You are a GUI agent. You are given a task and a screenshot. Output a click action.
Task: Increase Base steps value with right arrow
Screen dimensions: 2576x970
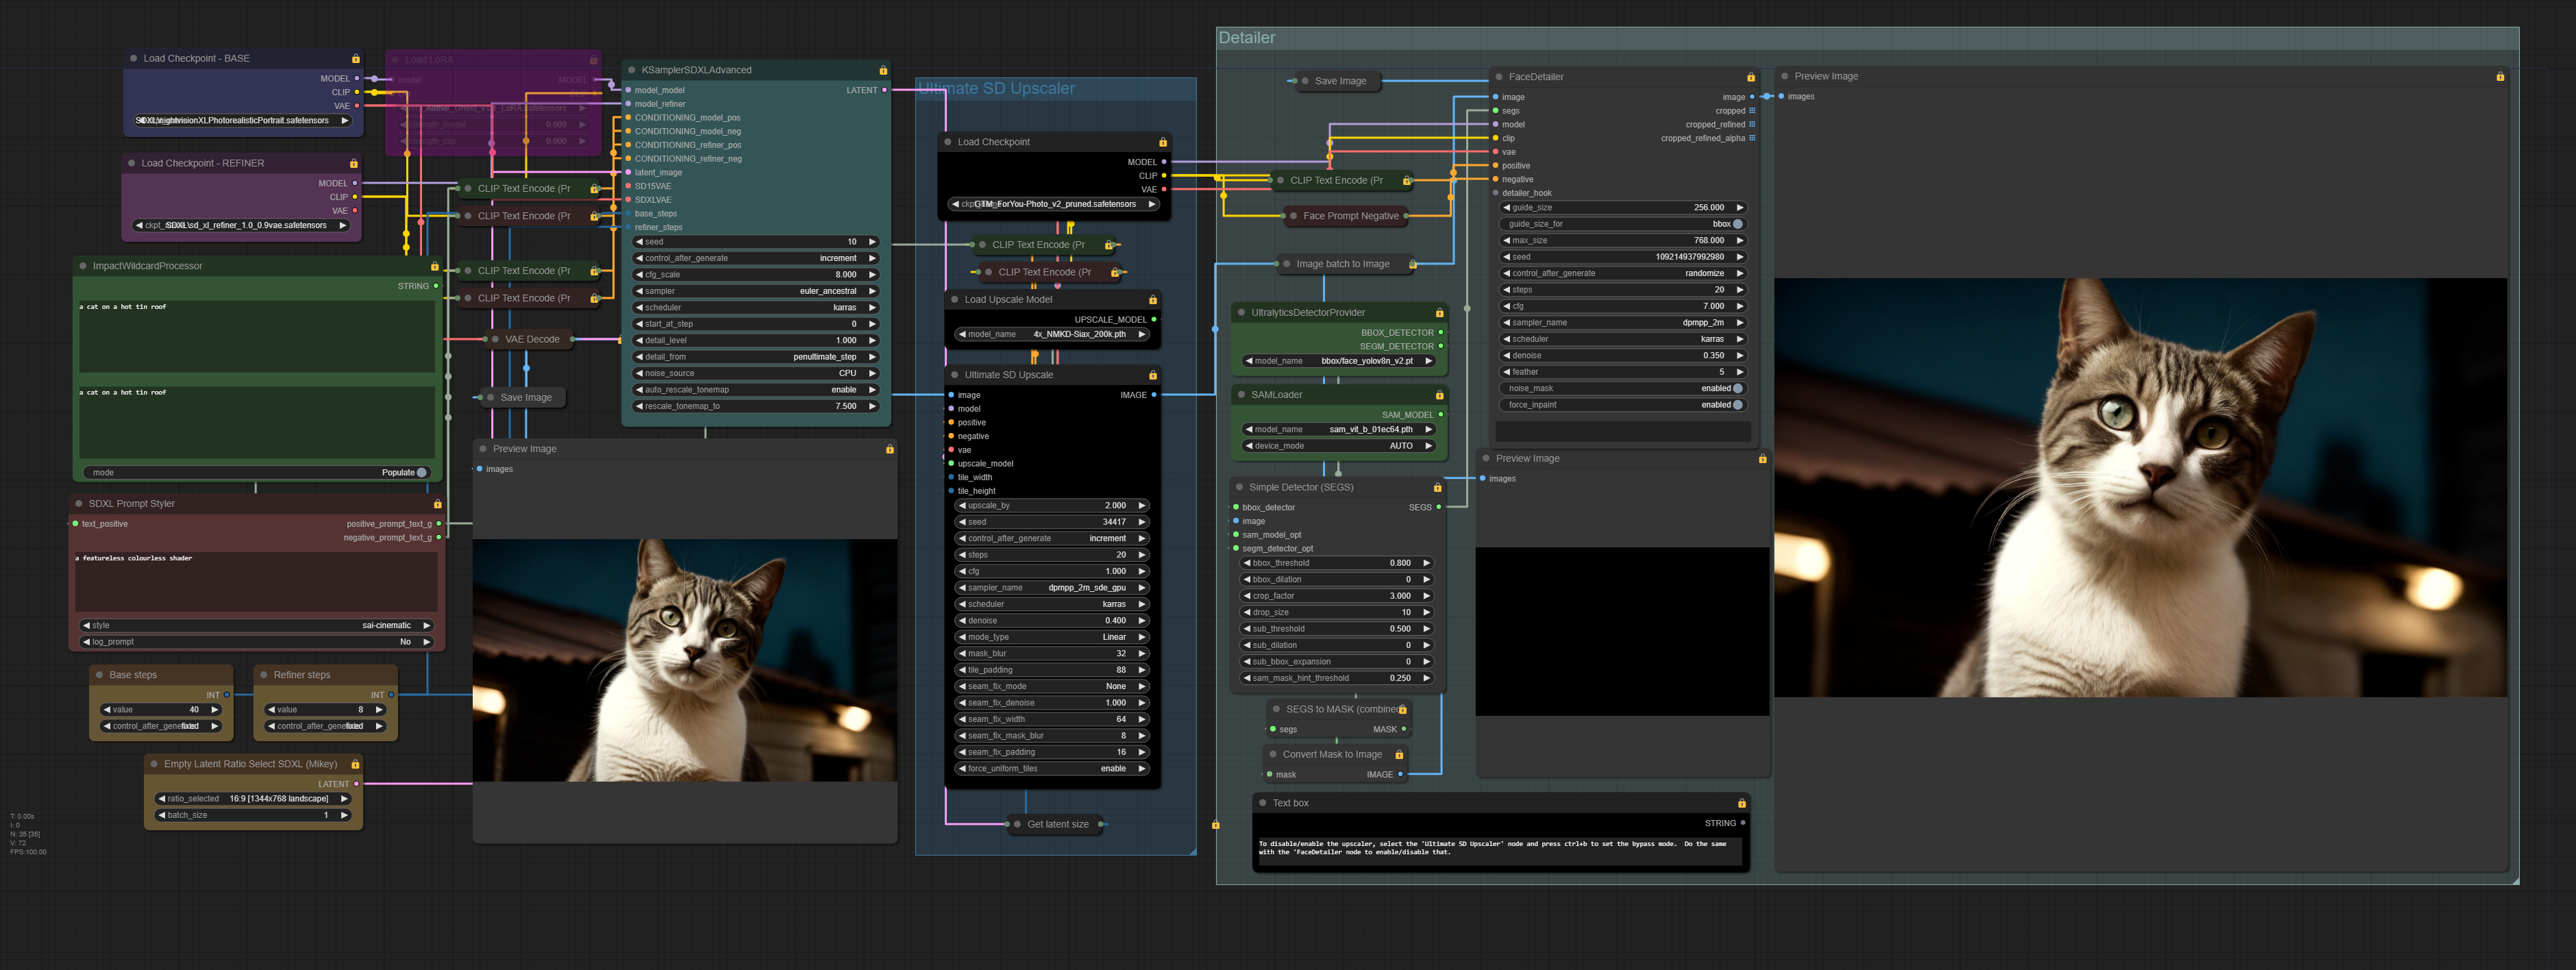[214, 710]
